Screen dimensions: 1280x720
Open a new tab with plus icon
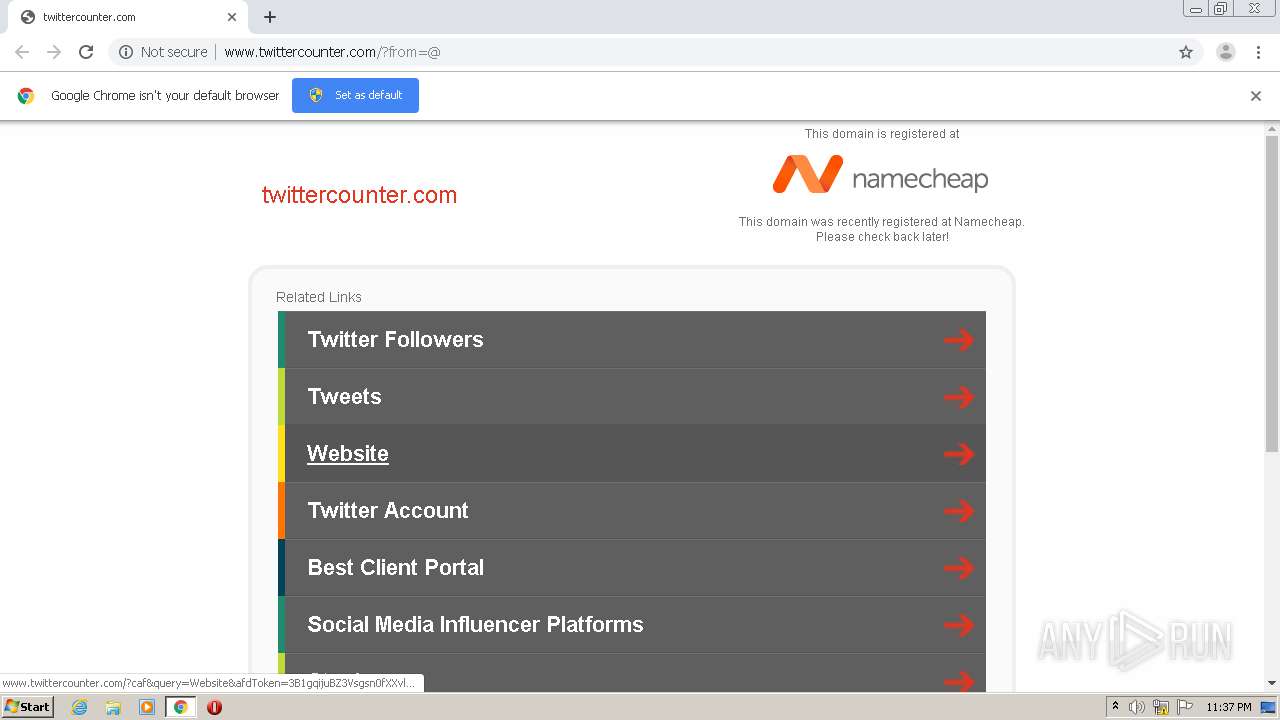270,17
